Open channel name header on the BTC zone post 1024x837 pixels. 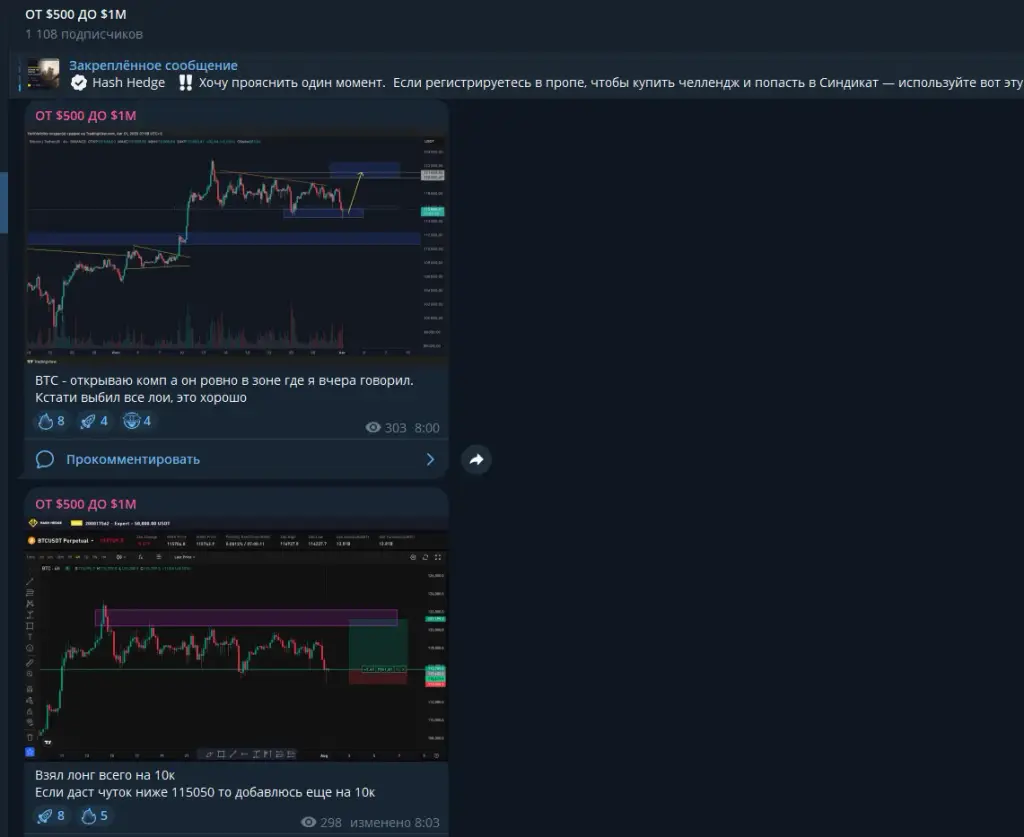tap(86, 116)
